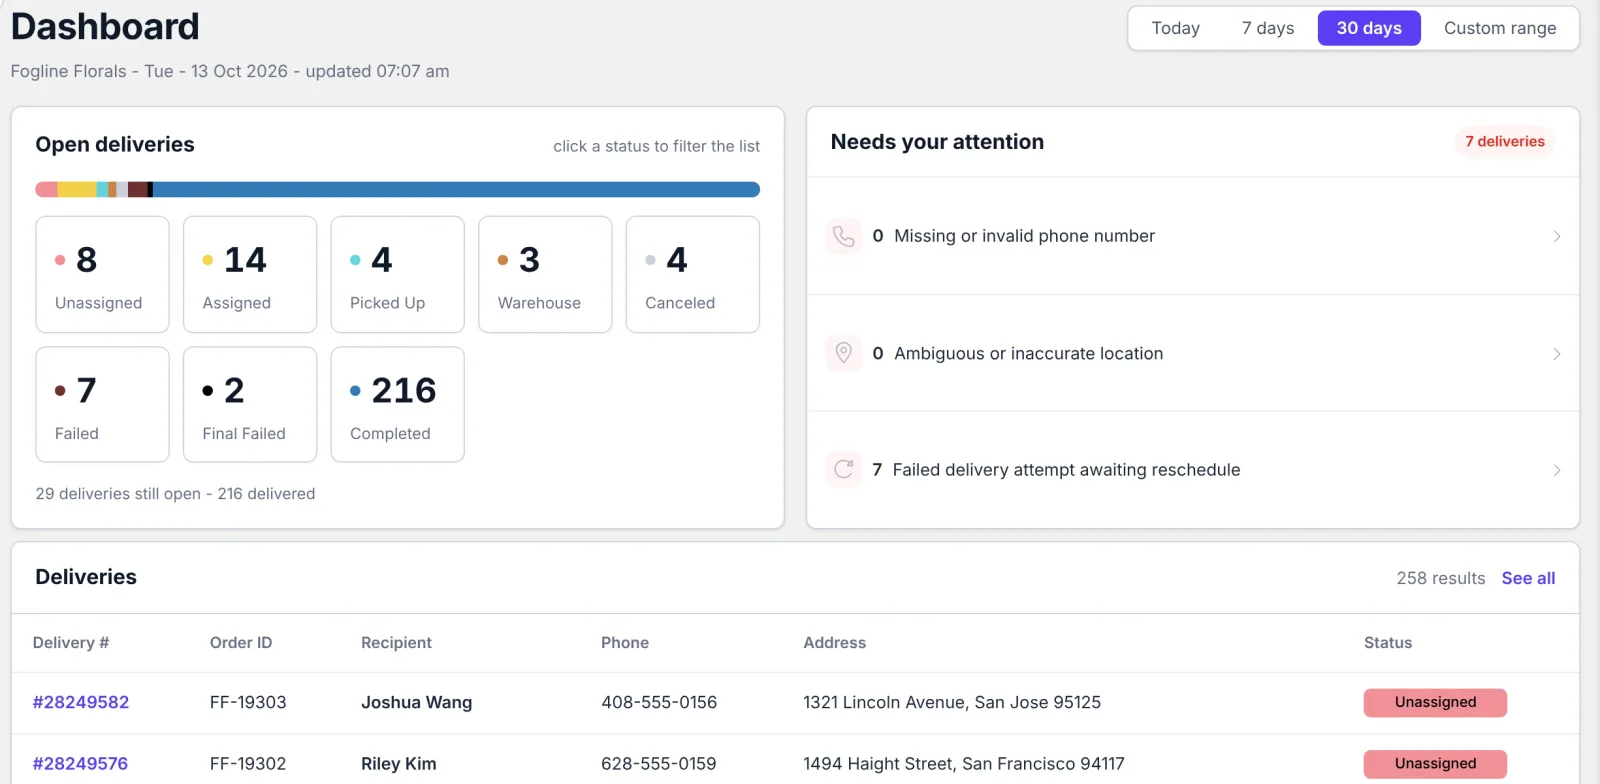Click the Status column header
The height and width of the screenshot is (784, 1600).
click(1388, 643)
